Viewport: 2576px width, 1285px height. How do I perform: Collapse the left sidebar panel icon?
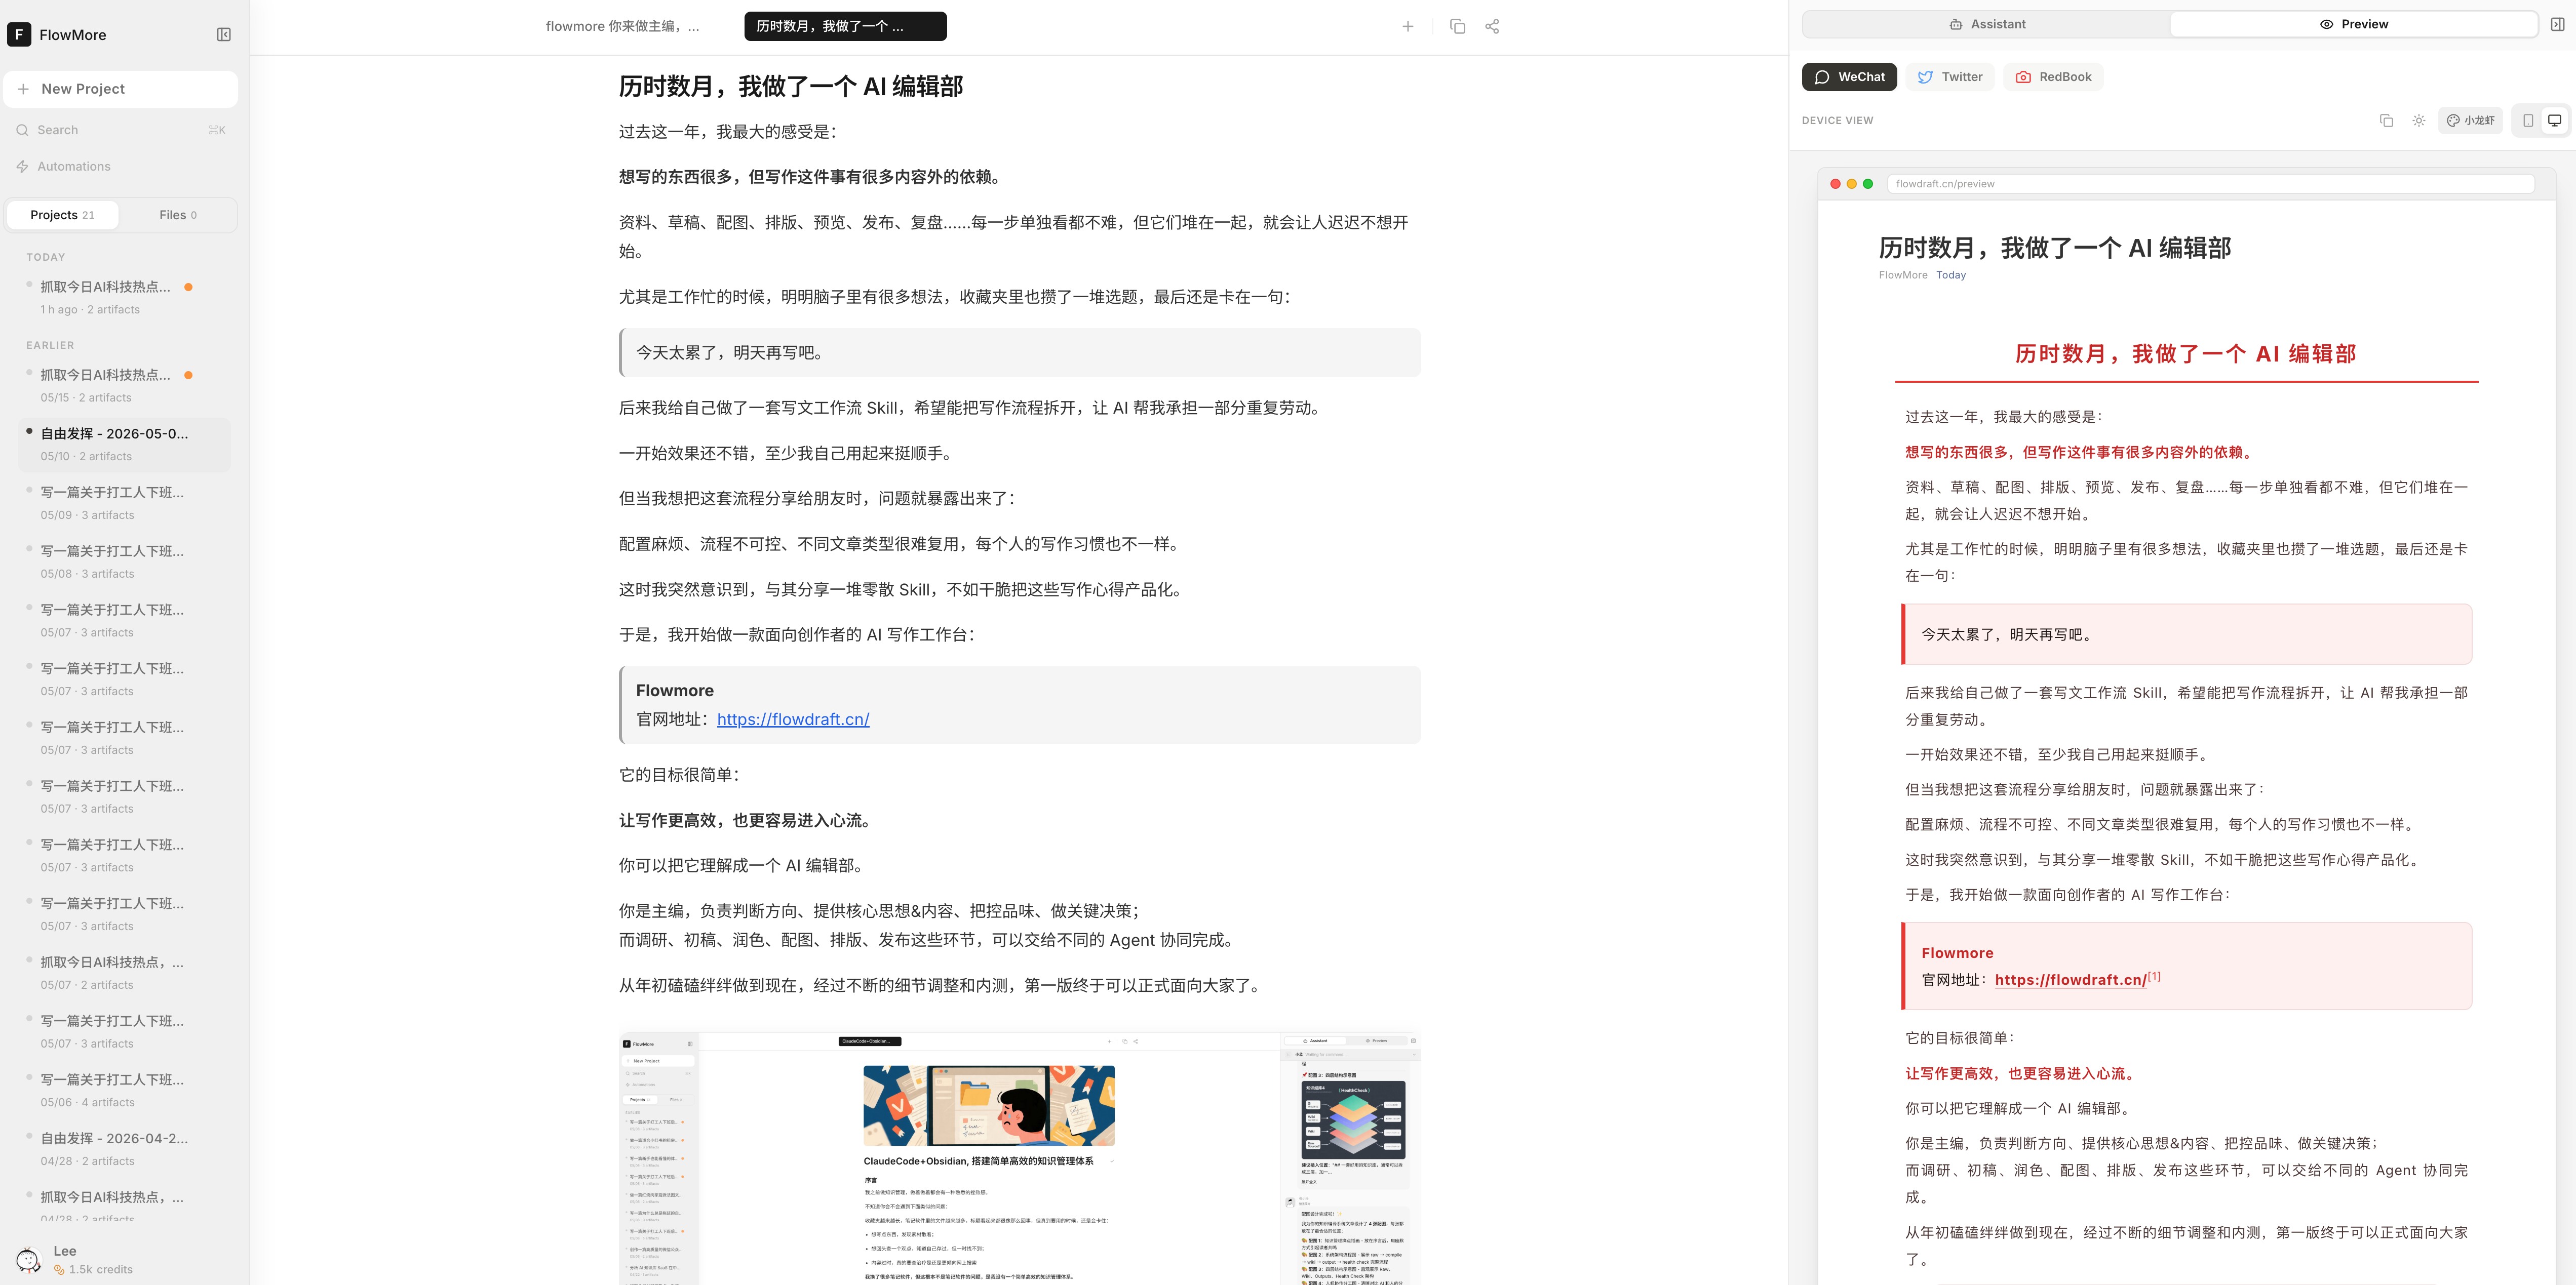[x=224, y=35]
